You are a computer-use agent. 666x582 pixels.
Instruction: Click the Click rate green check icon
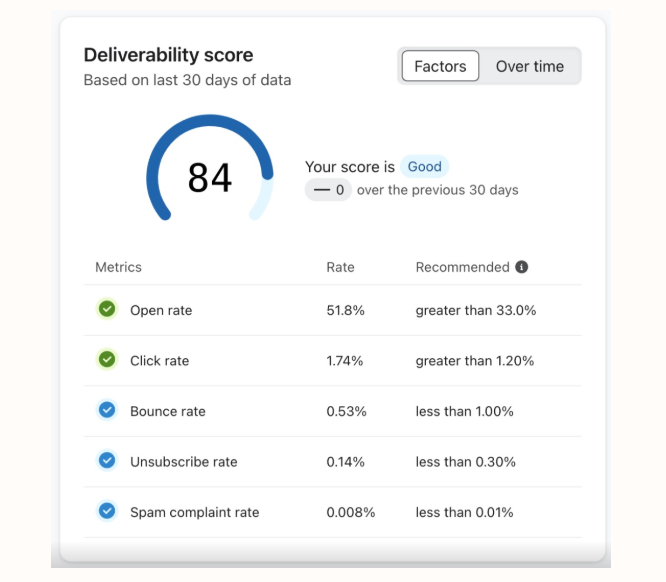point(107,359)
